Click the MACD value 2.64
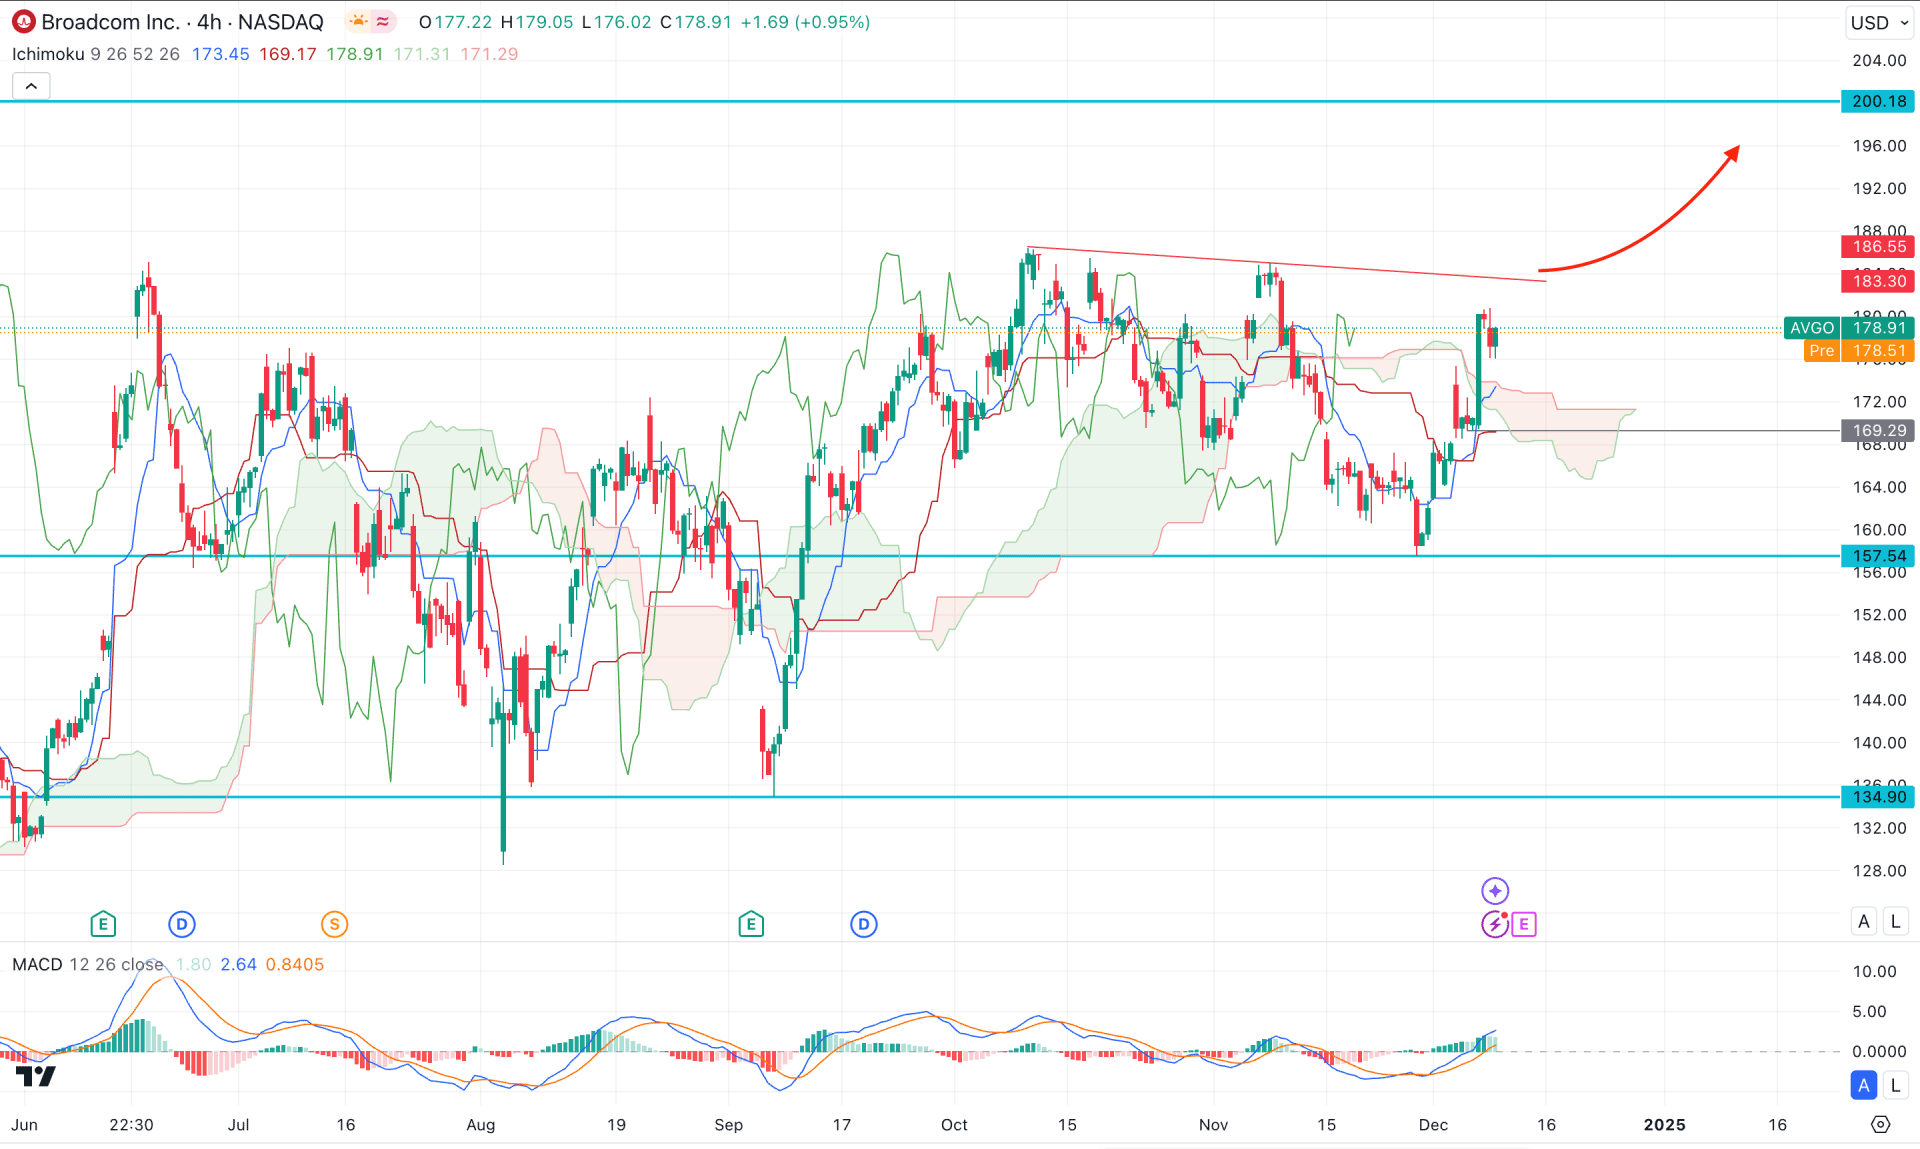The height and width of the screenshot is (1149, 1920). tap(239, 964)
